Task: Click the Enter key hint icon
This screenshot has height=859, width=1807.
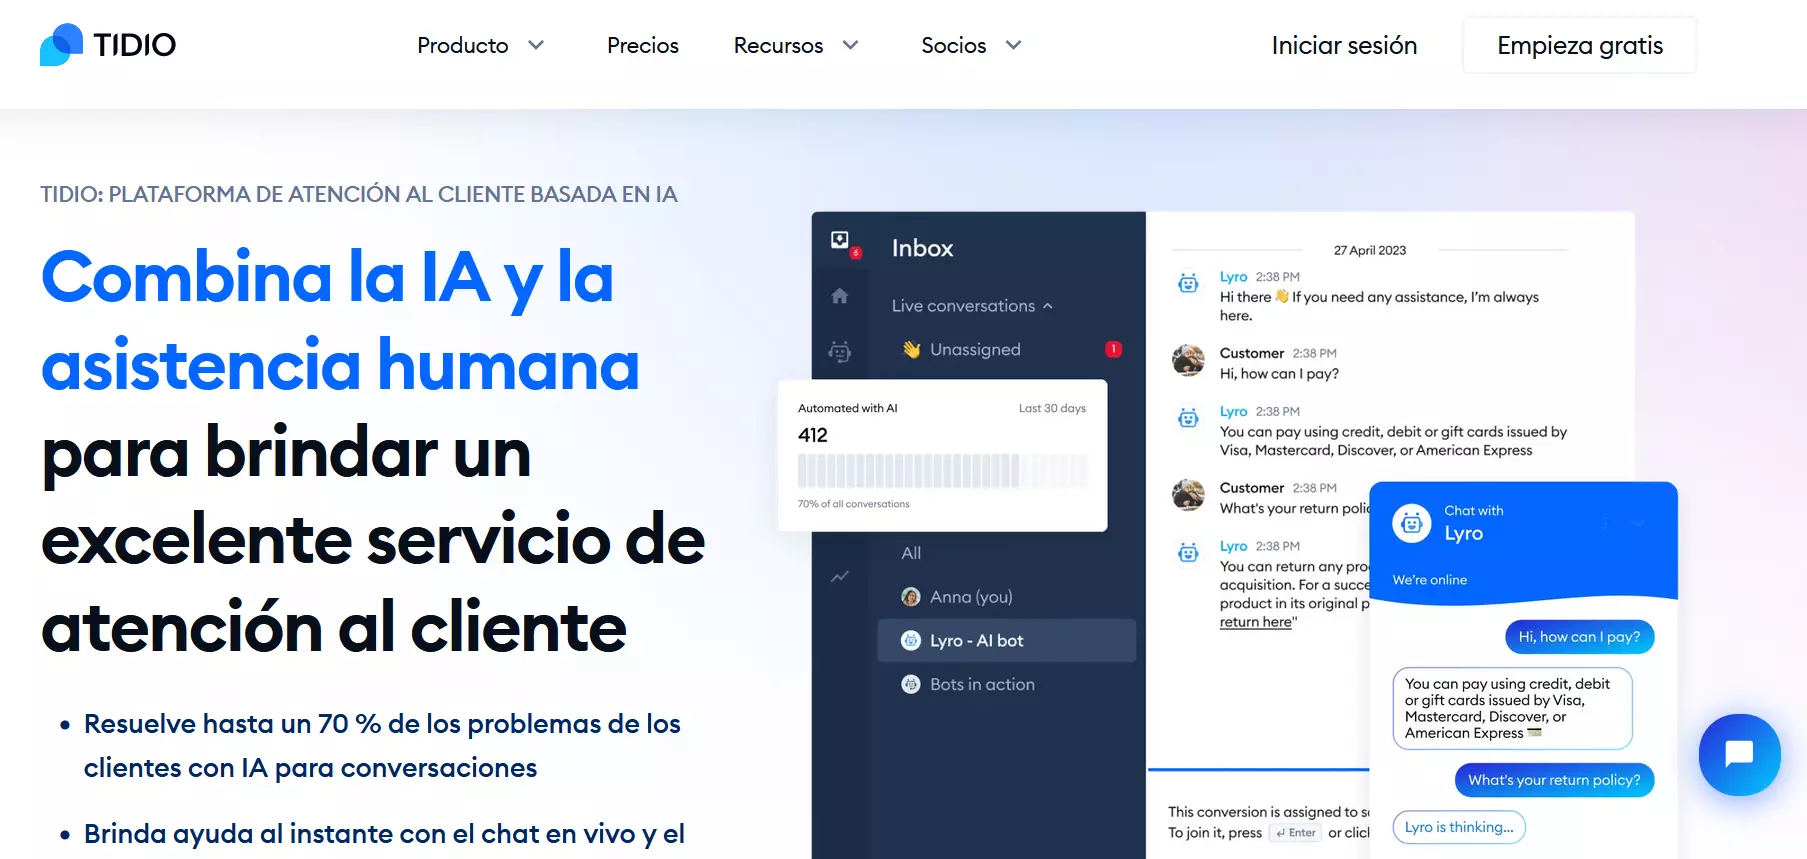Action: click(x=1296, y=833)
